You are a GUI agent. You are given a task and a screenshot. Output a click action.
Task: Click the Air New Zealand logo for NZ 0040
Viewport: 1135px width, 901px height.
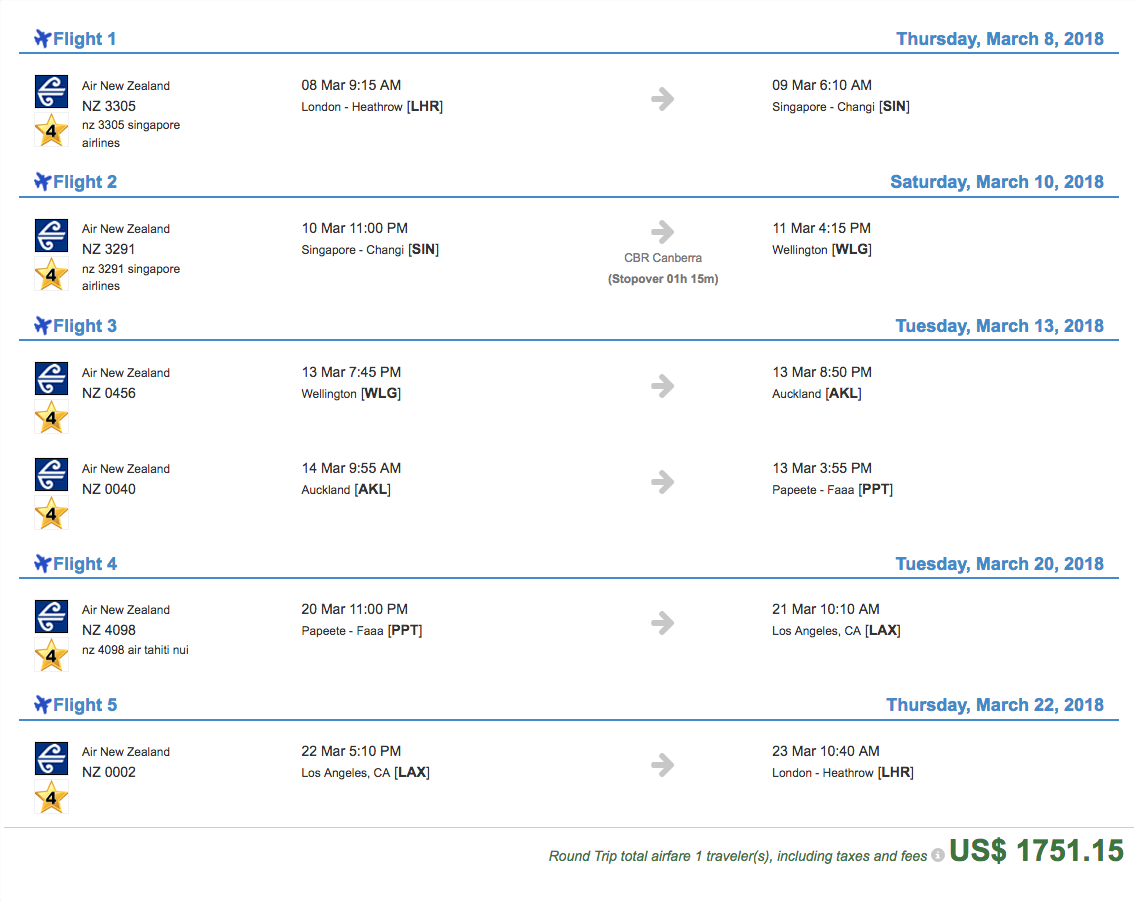coord(51,475)
